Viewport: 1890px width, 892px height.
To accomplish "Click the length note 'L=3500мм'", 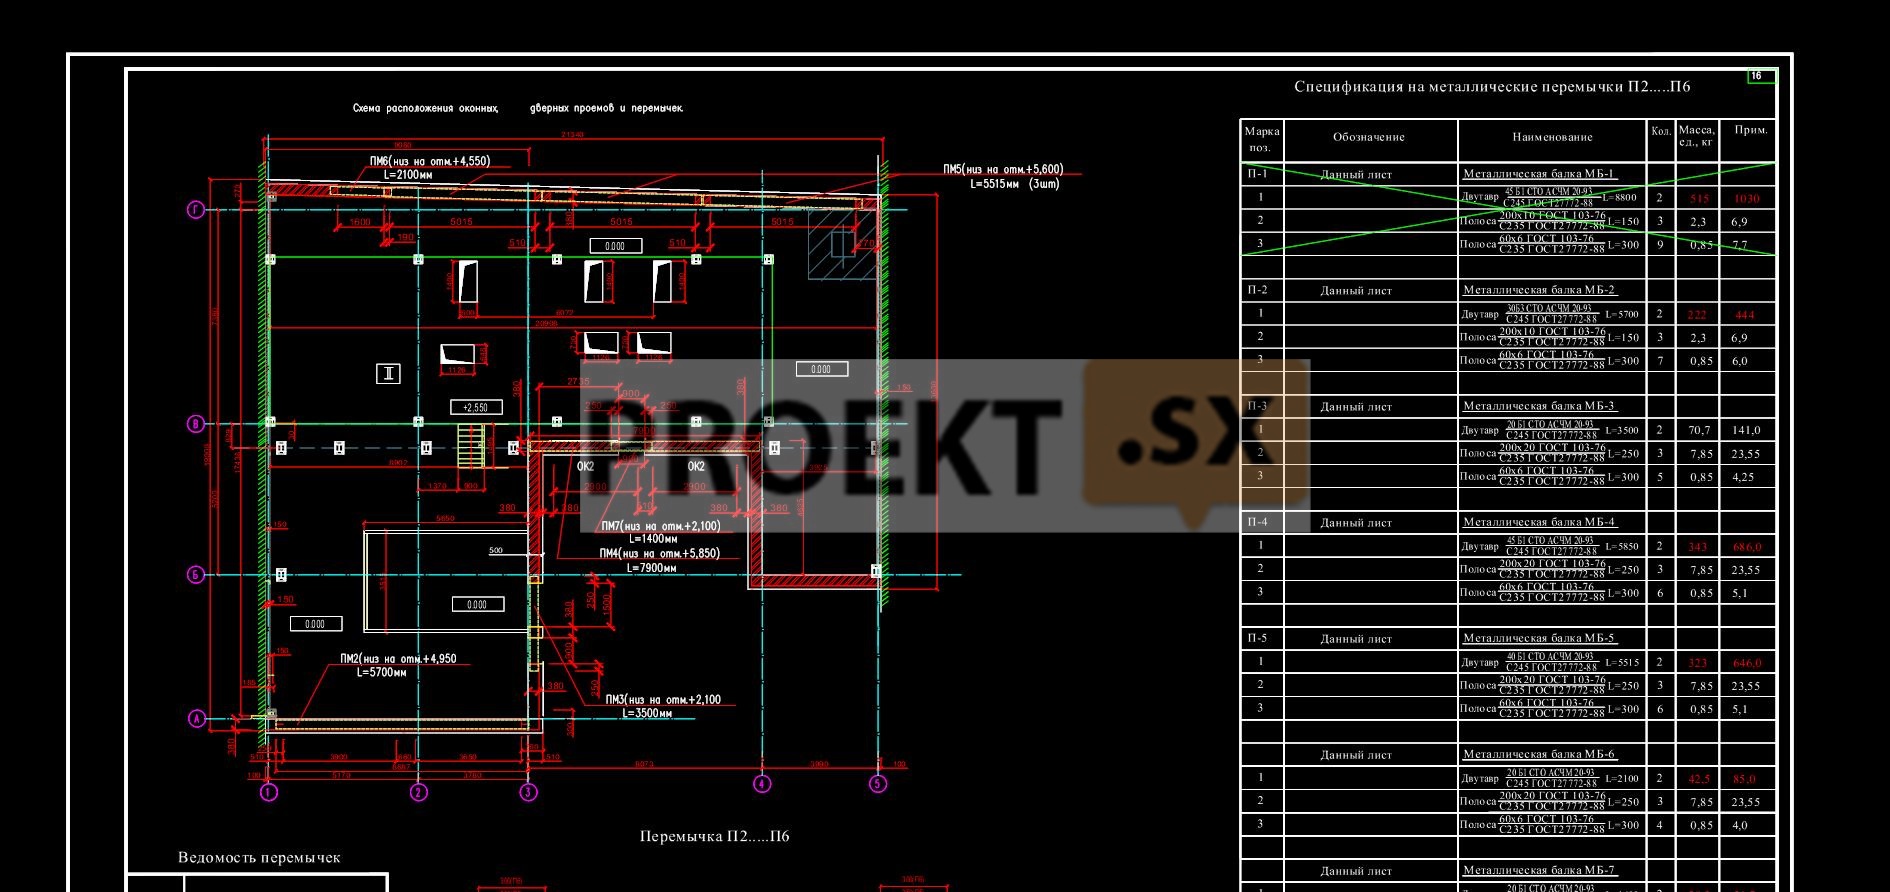I will coord(647,714).
